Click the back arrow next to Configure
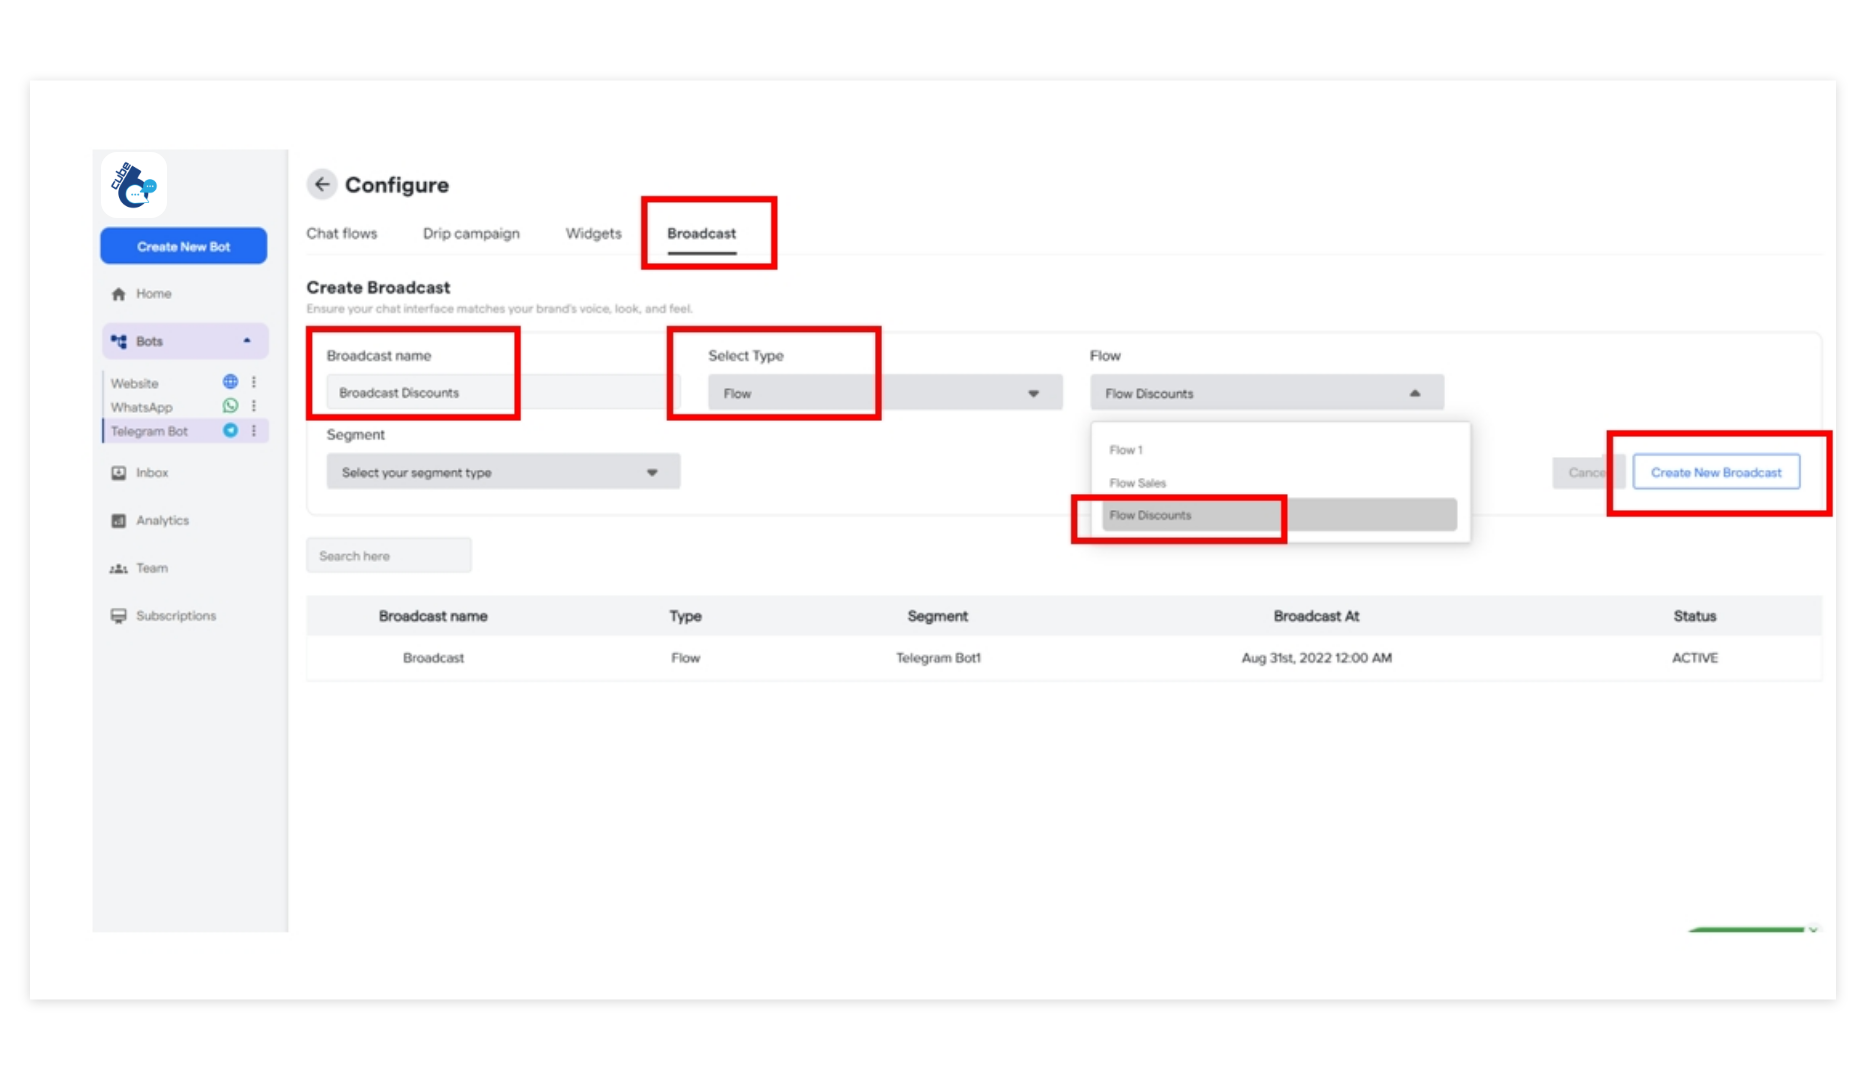The width and height of the screenshot is (1866, 1080). (x=322, y=184)
